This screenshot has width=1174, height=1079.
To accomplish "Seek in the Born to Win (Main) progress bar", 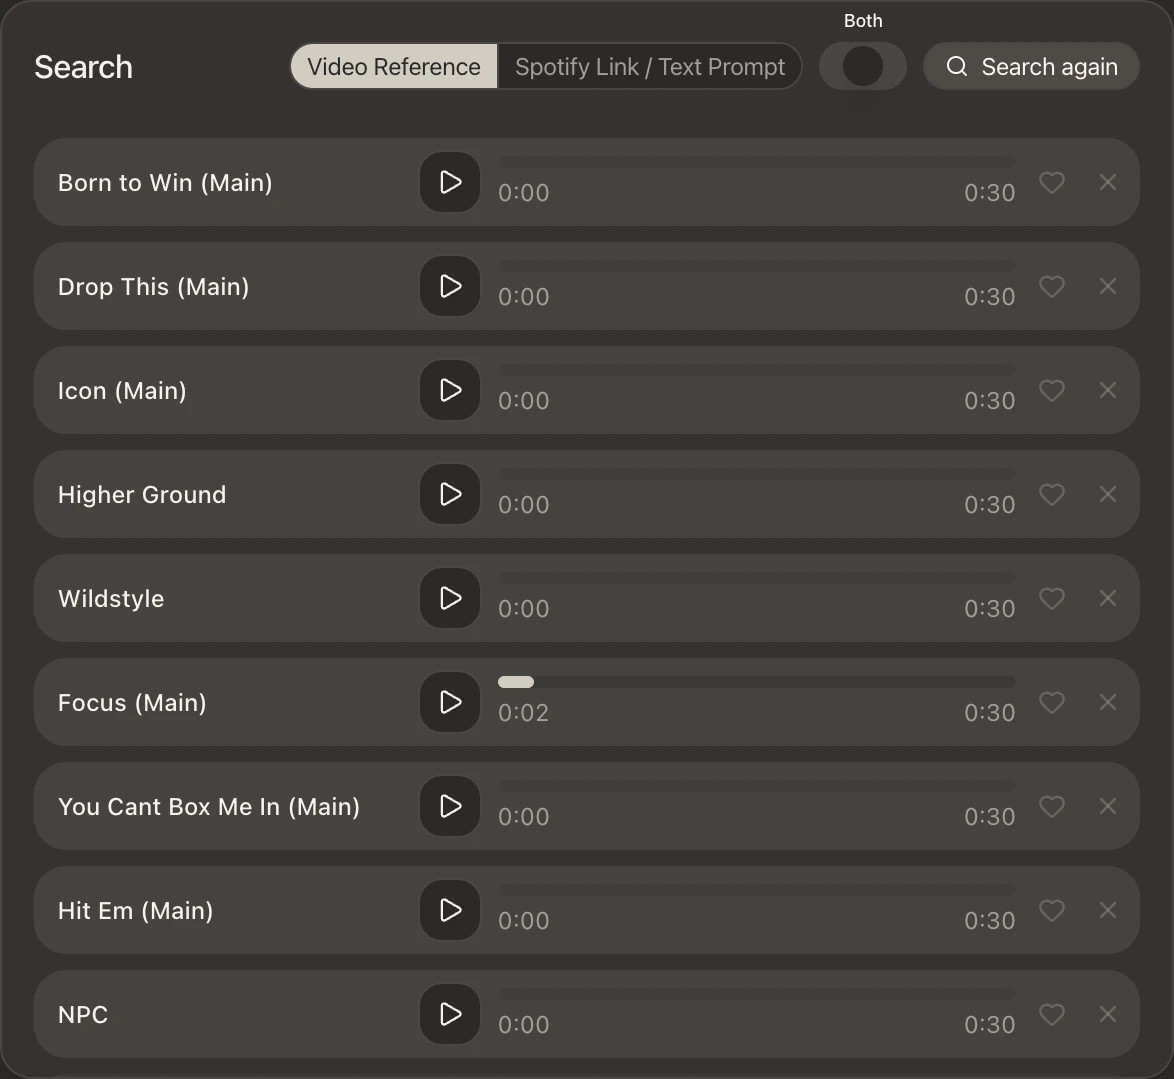I will point(757,162).
